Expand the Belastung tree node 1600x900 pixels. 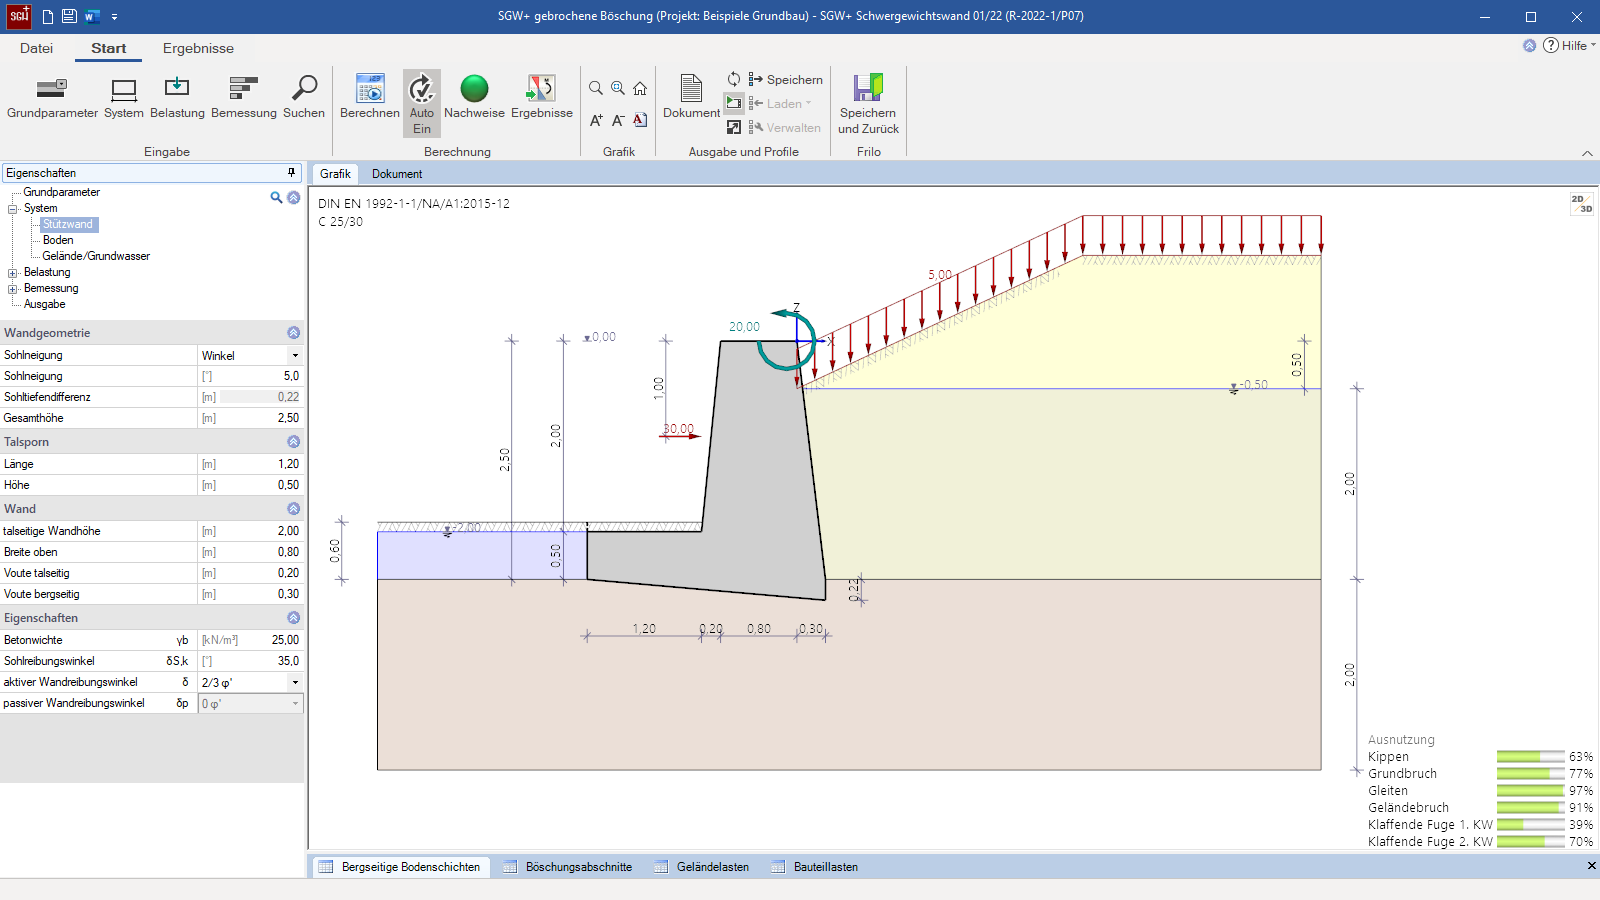coord(13,273)
